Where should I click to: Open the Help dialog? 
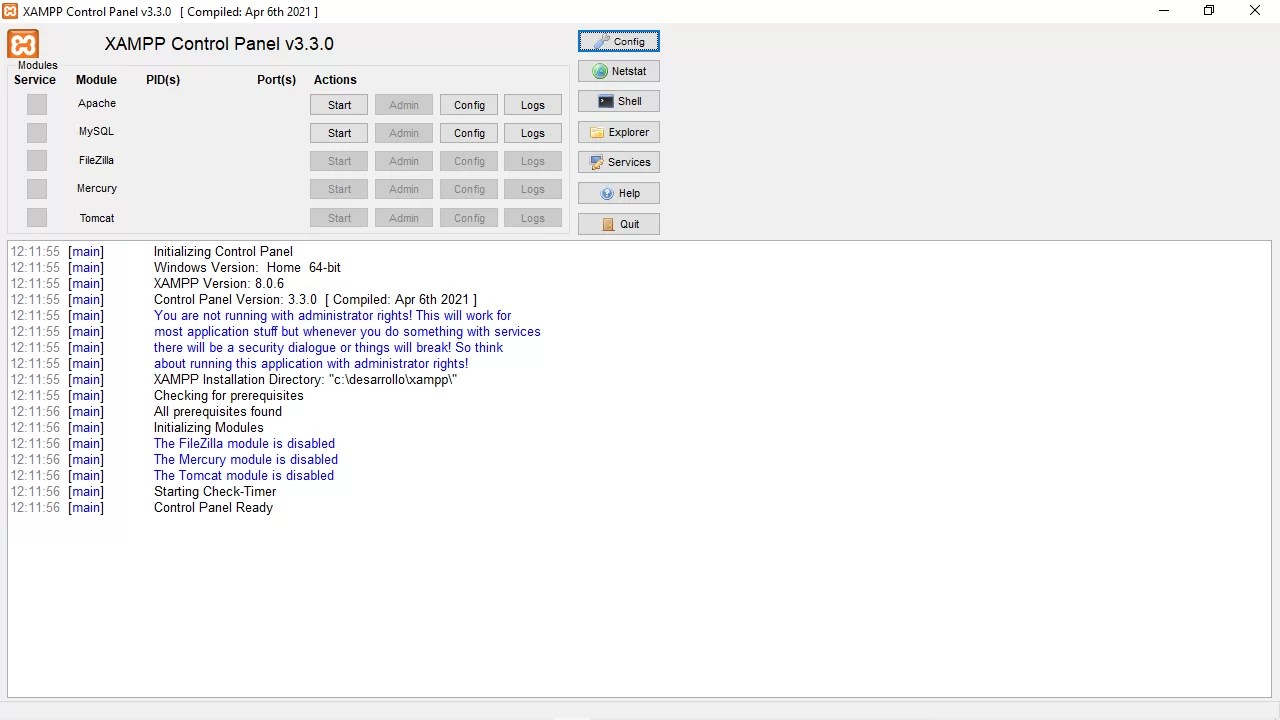point(618,193)
